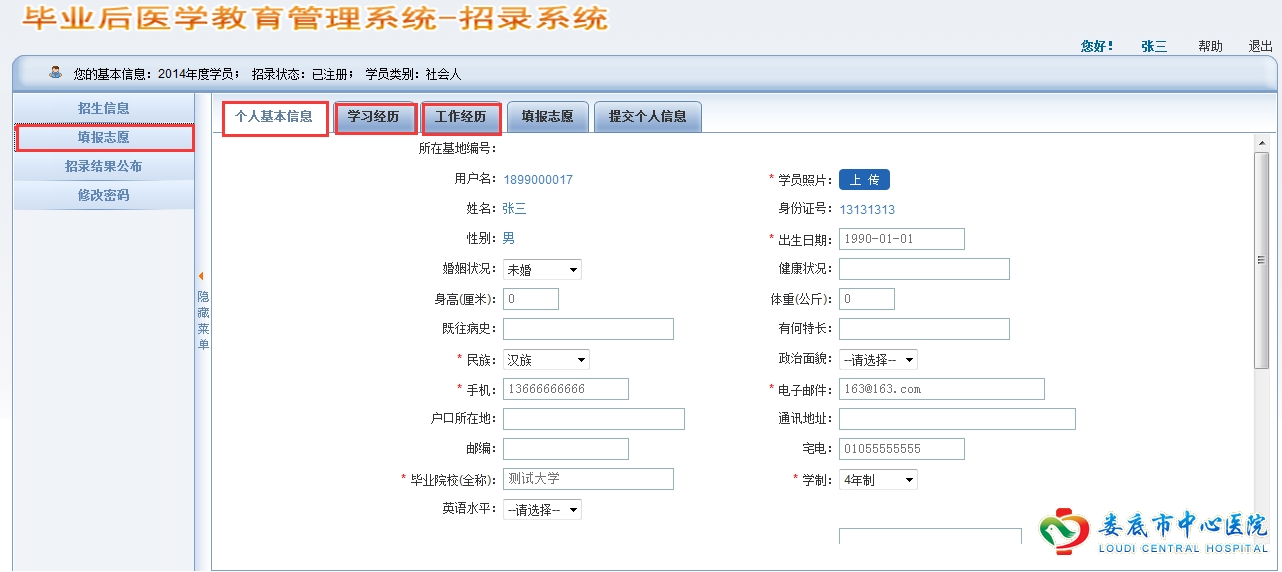Select the 学制 dropdown
1282x572 pixels.
pyautogui.click(x=878, y=480)
